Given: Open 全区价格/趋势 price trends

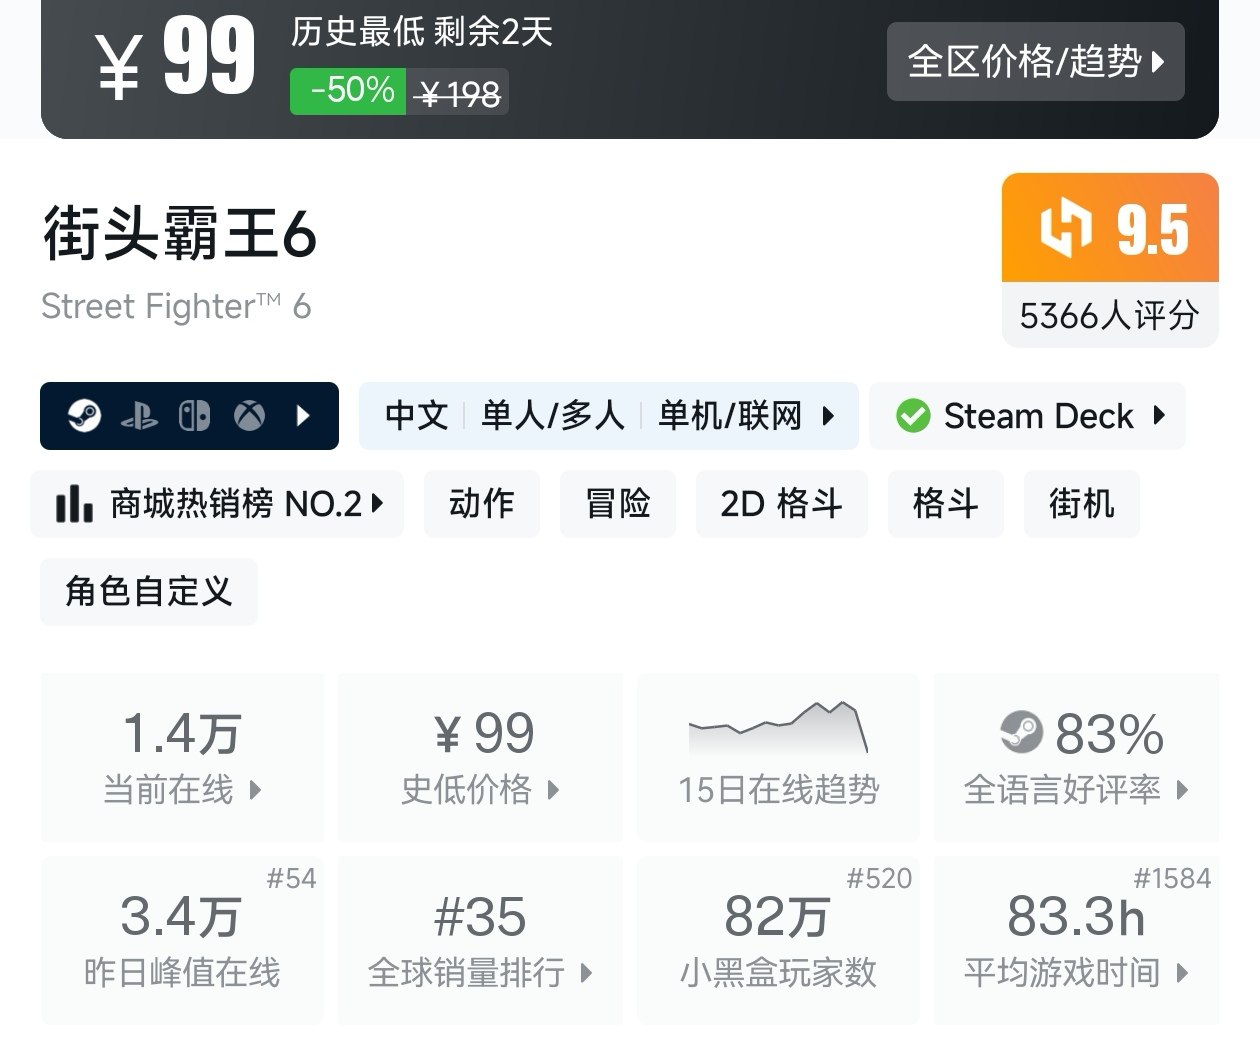Looking at the screenshot, I should tap(1035, 62).
